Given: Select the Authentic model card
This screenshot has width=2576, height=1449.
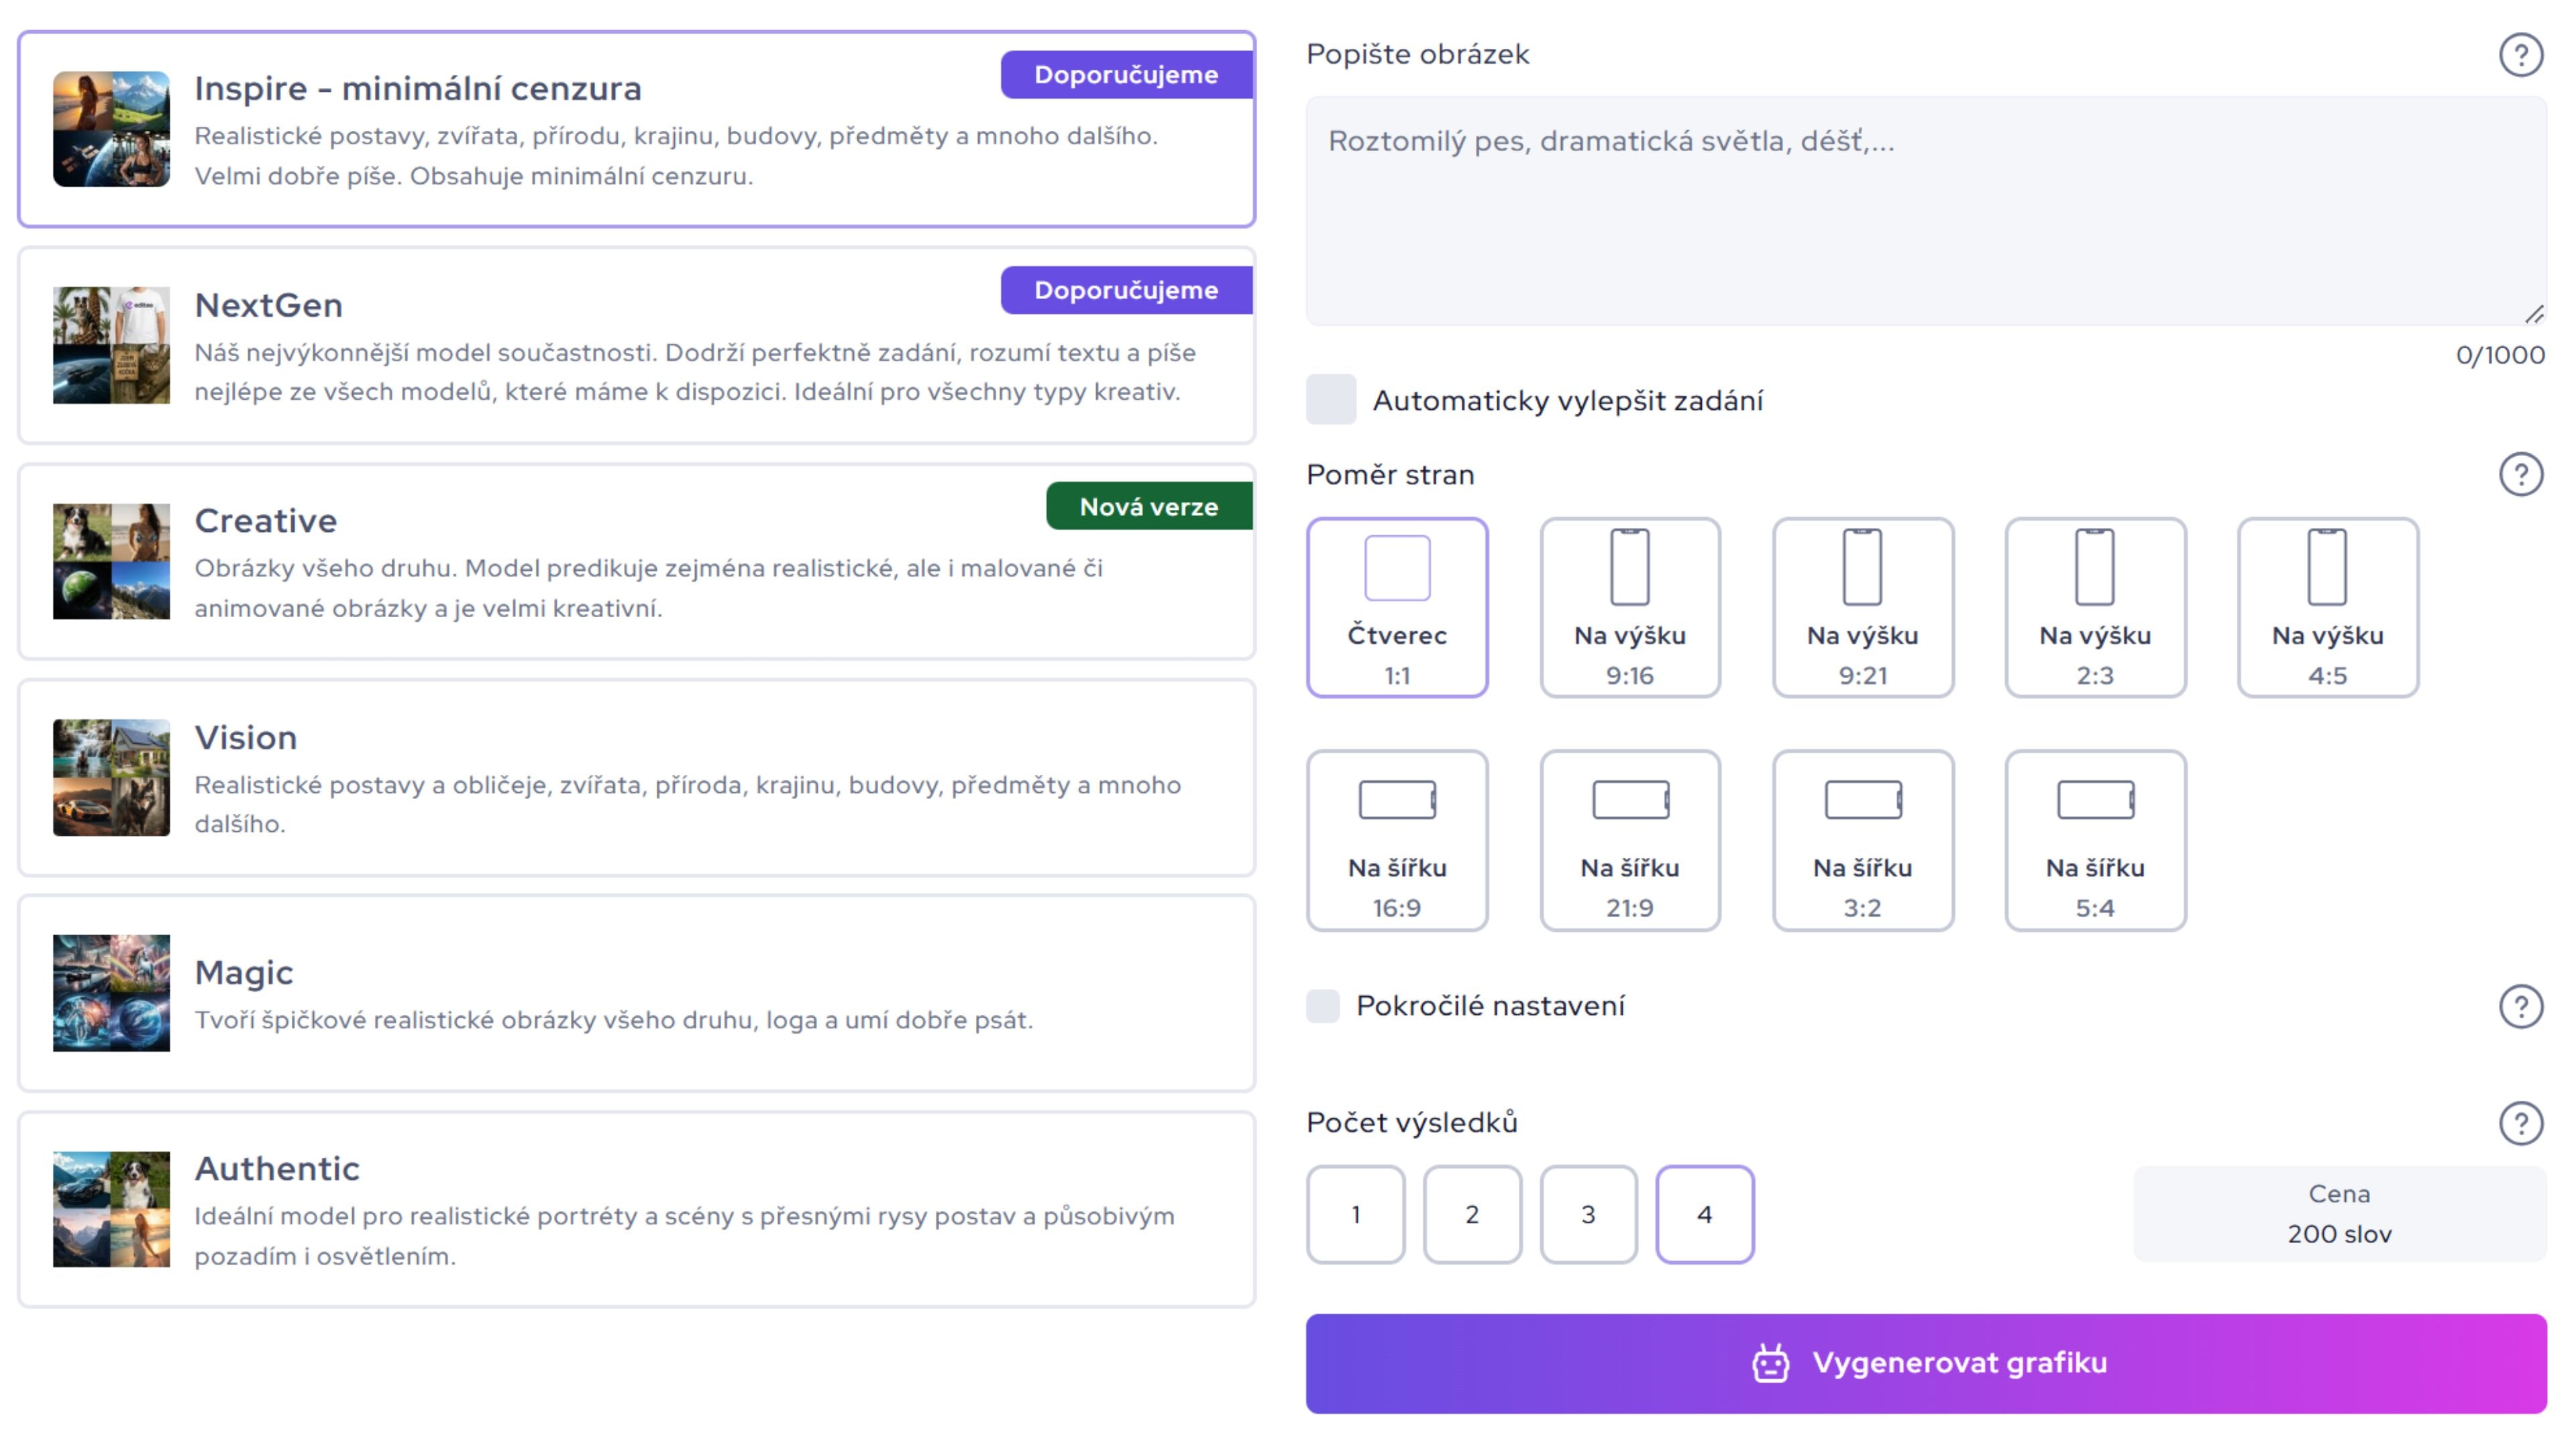Looking at the screenshot, I should pyautogui.click(x=636, y=1209).
